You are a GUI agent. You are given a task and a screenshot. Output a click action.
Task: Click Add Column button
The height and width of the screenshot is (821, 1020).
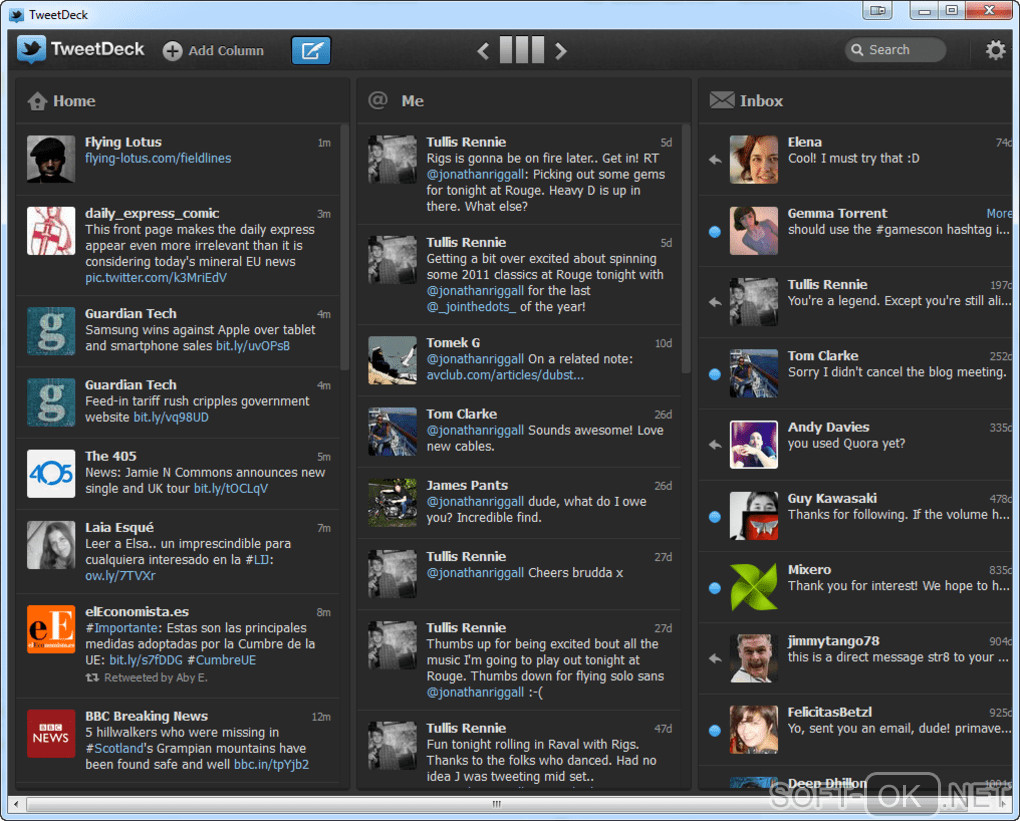coord(213,51)
